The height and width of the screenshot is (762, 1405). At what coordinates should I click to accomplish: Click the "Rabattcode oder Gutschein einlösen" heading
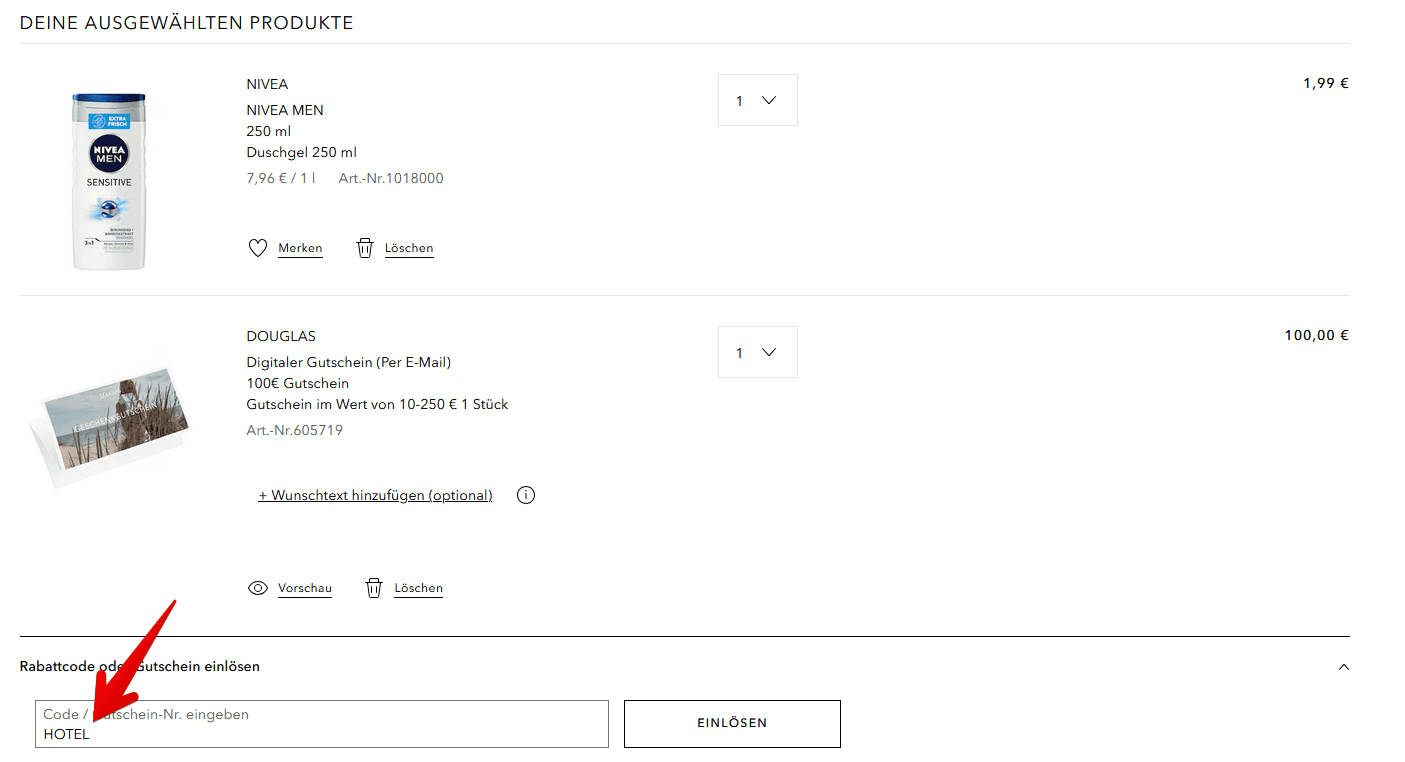(140, 666)
